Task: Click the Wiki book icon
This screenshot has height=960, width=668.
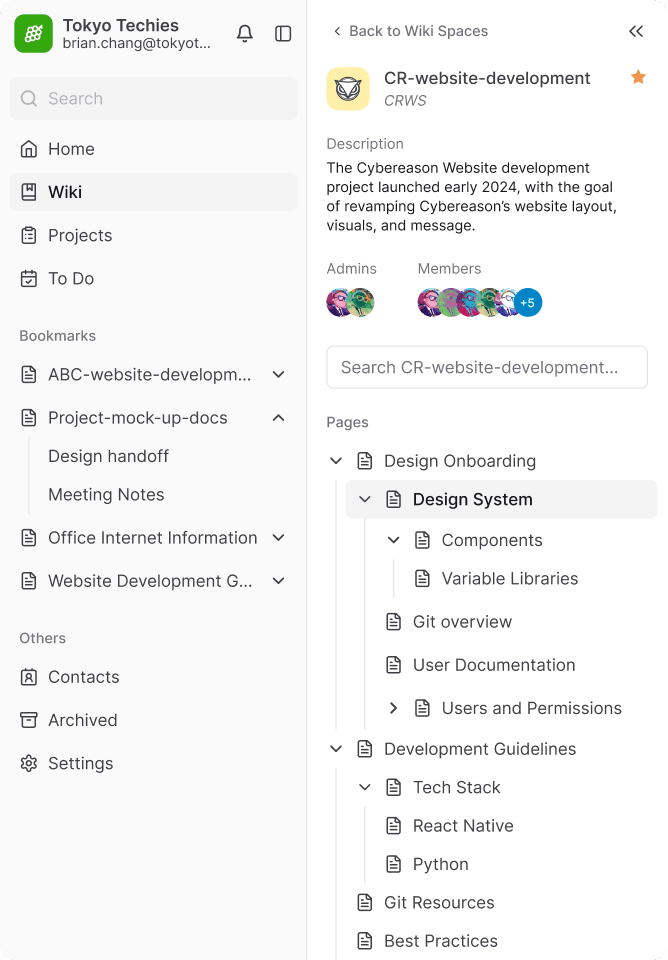Action: tap(29, 192)
